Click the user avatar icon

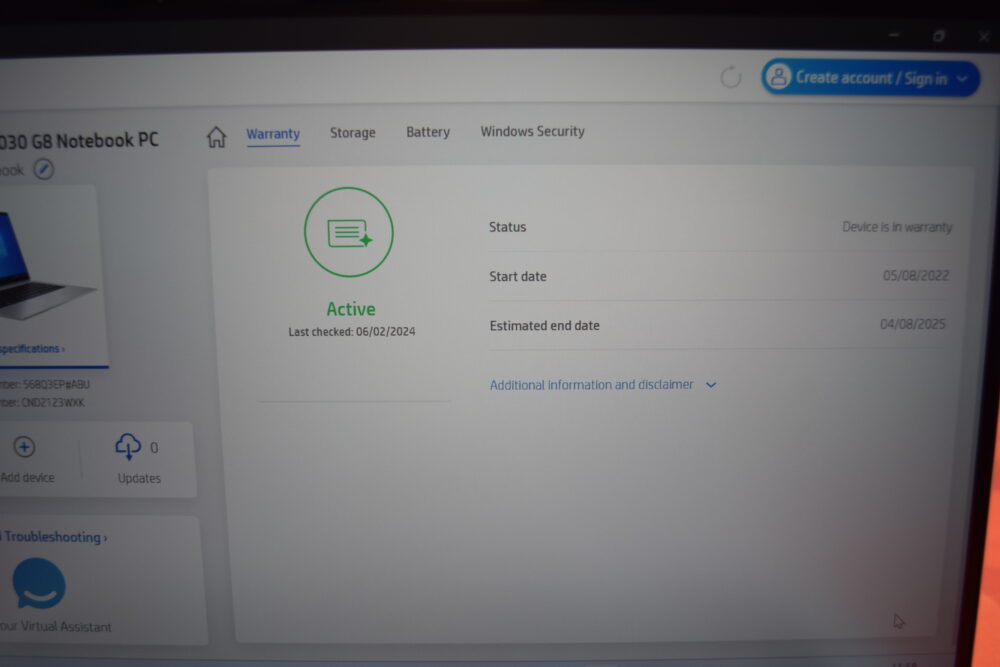[x=778, y=77]
